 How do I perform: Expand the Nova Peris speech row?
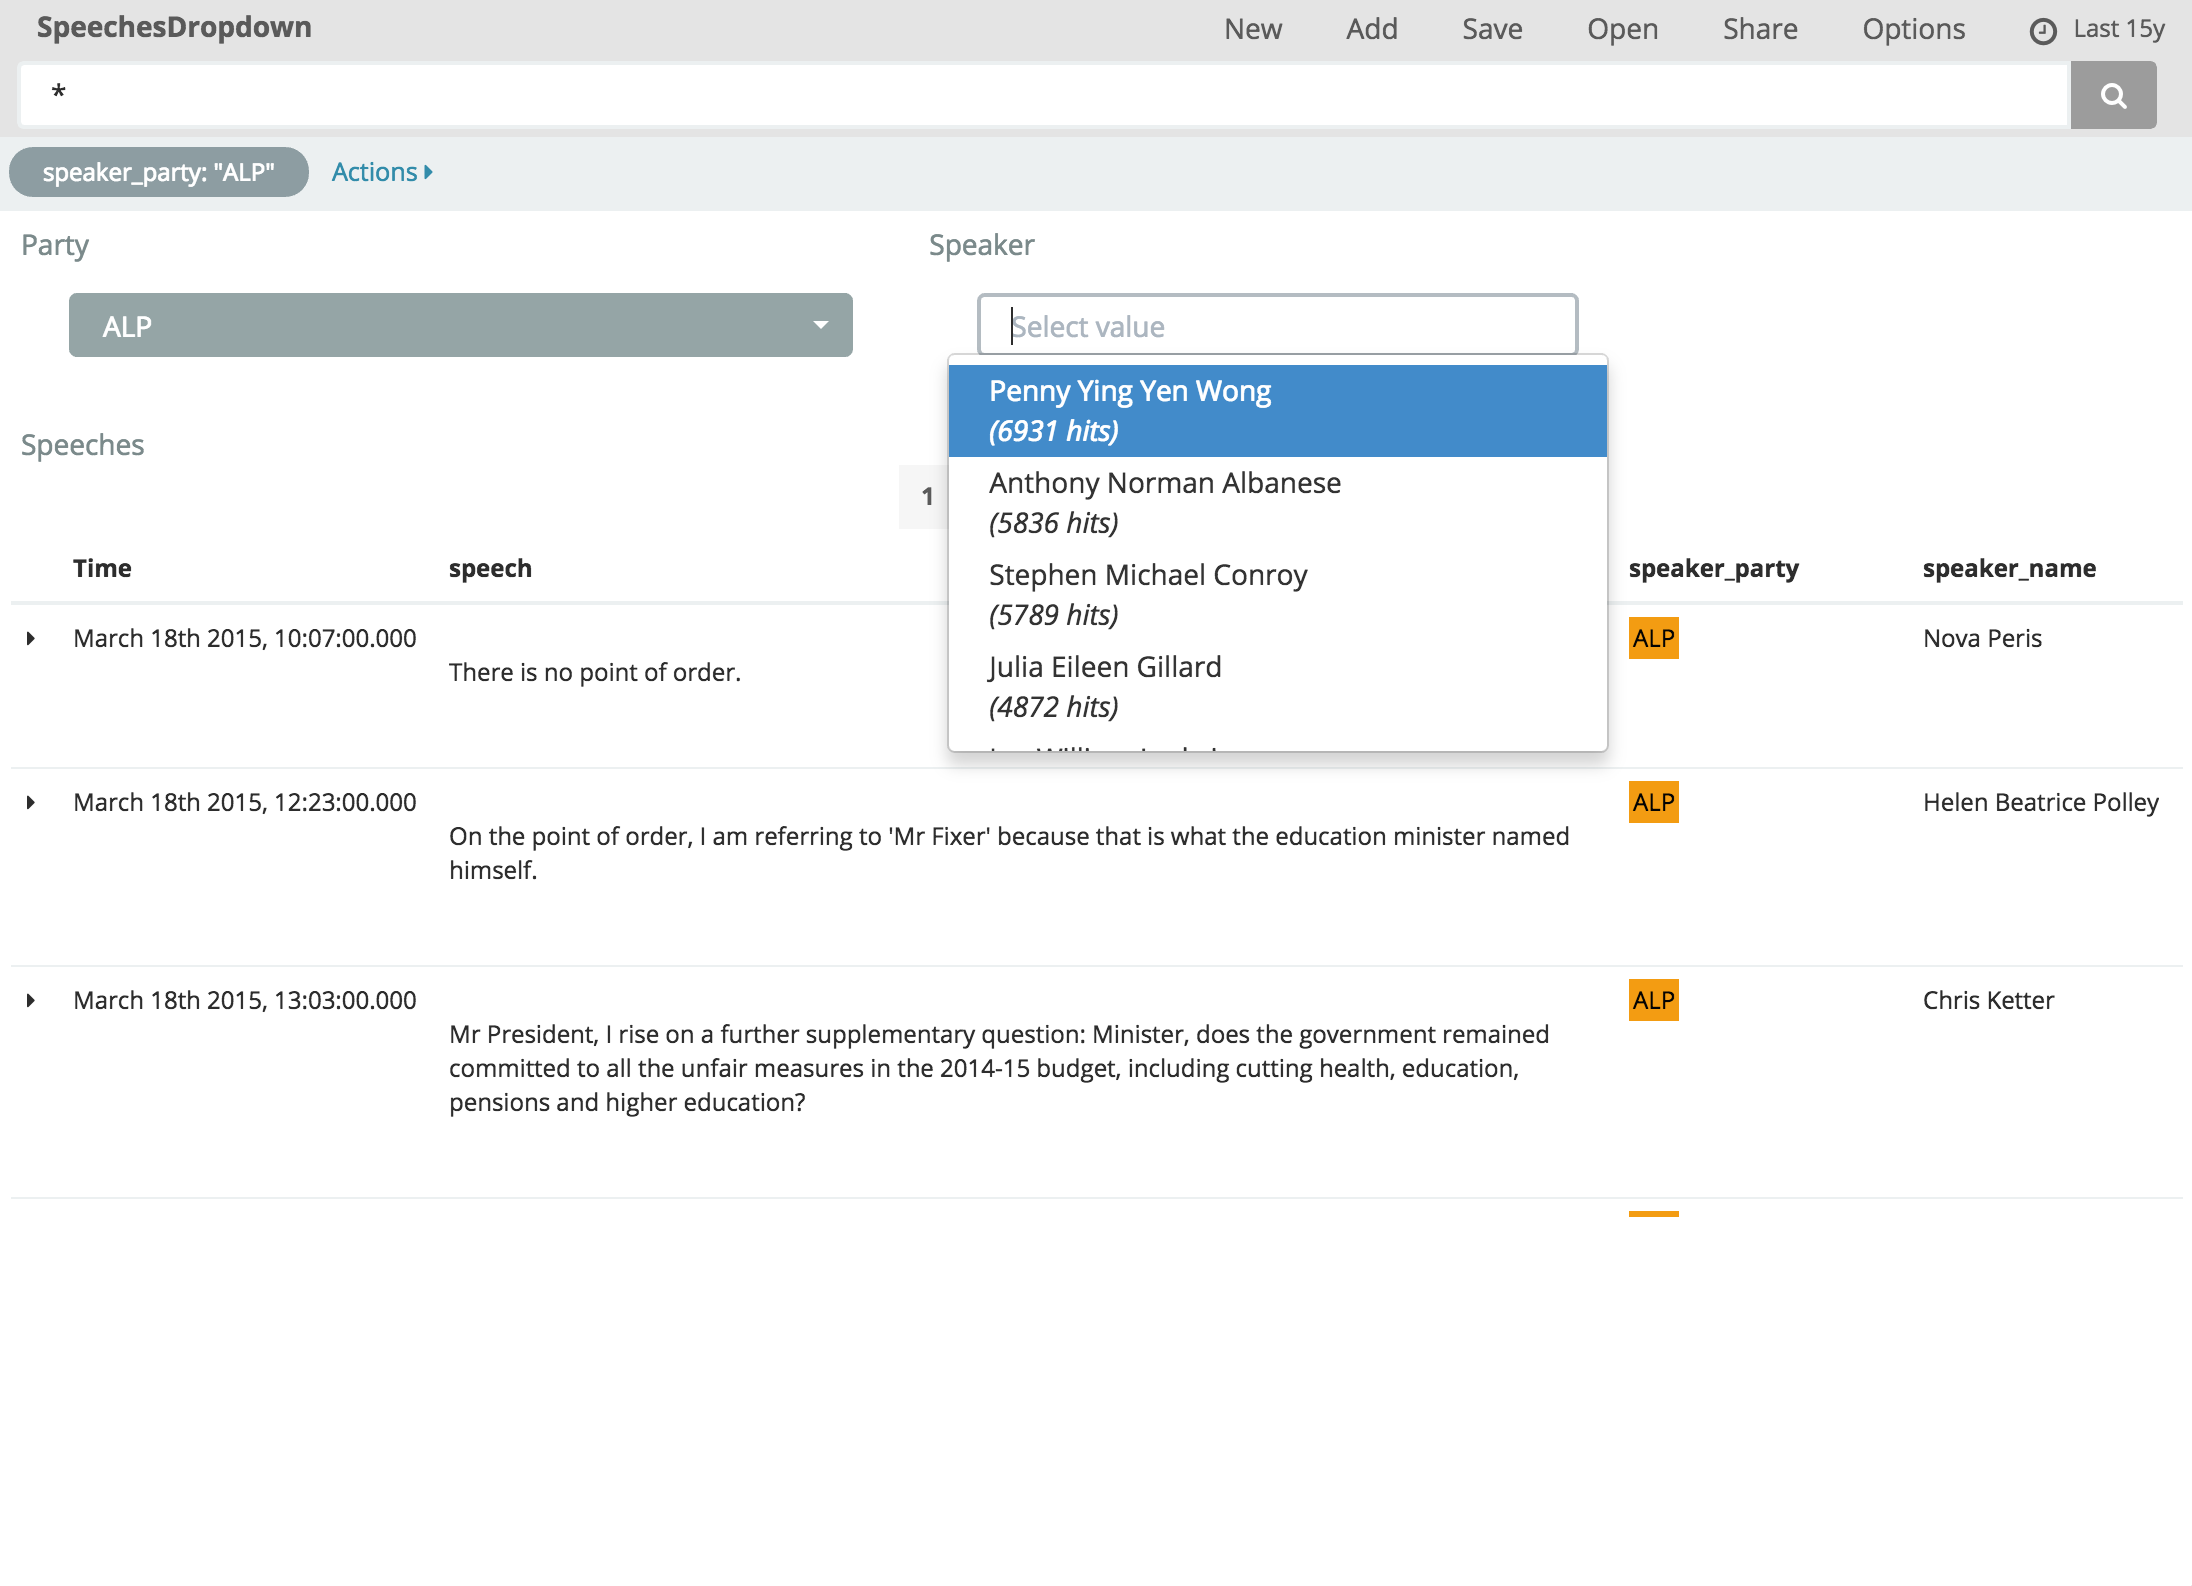click(31, 638)
